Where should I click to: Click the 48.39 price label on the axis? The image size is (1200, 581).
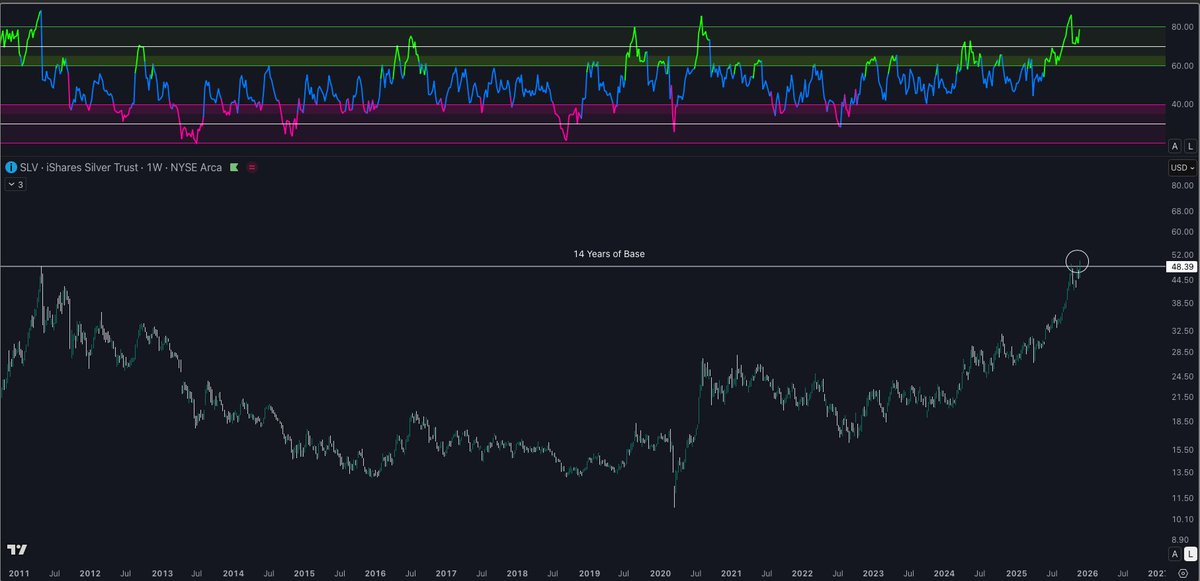[1181, 267]
